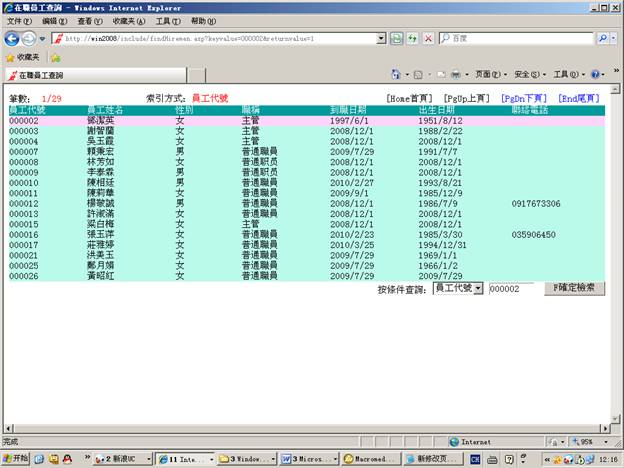Expand the address bar history dropdown
Image resolution: width=624 pixels, height=468 pixels.
pyautogui.click(x=382, y=38)
